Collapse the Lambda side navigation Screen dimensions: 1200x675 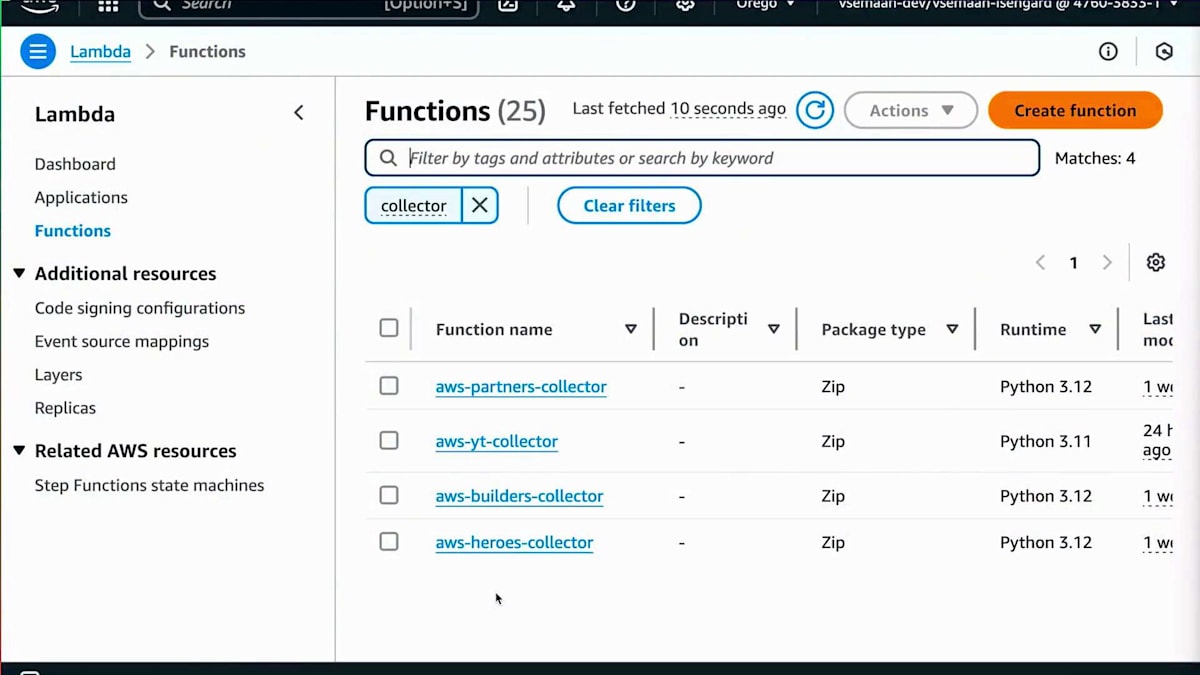click(x=298, y=113)
